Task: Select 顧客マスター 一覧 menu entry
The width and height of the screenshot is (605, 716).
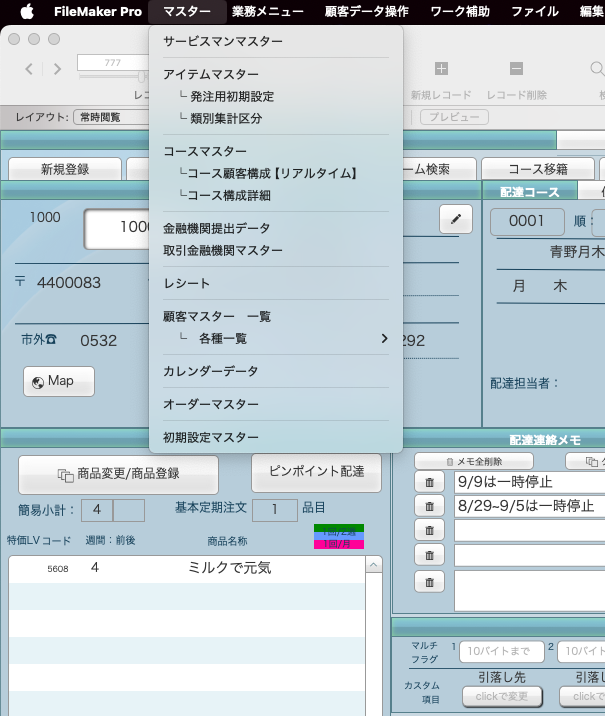Action: (x=276, y=316)
